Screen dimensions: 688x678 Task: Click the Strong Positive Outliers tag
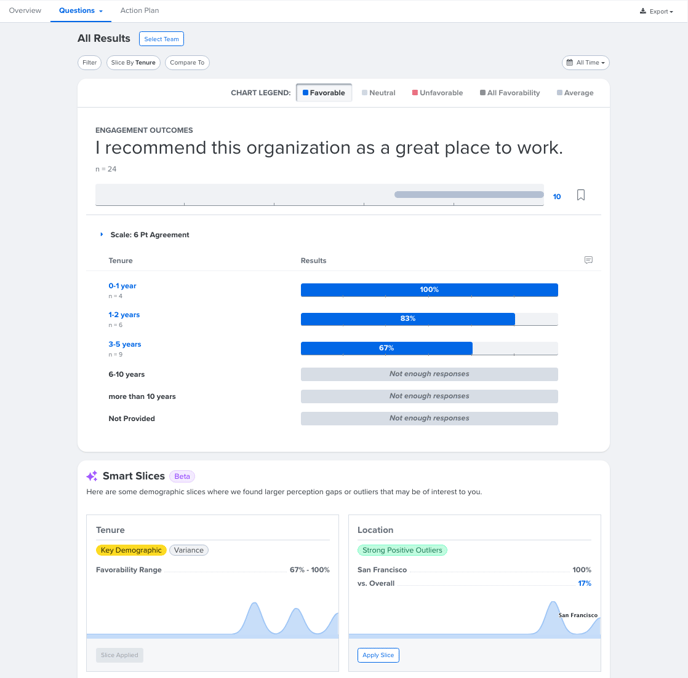402,550
